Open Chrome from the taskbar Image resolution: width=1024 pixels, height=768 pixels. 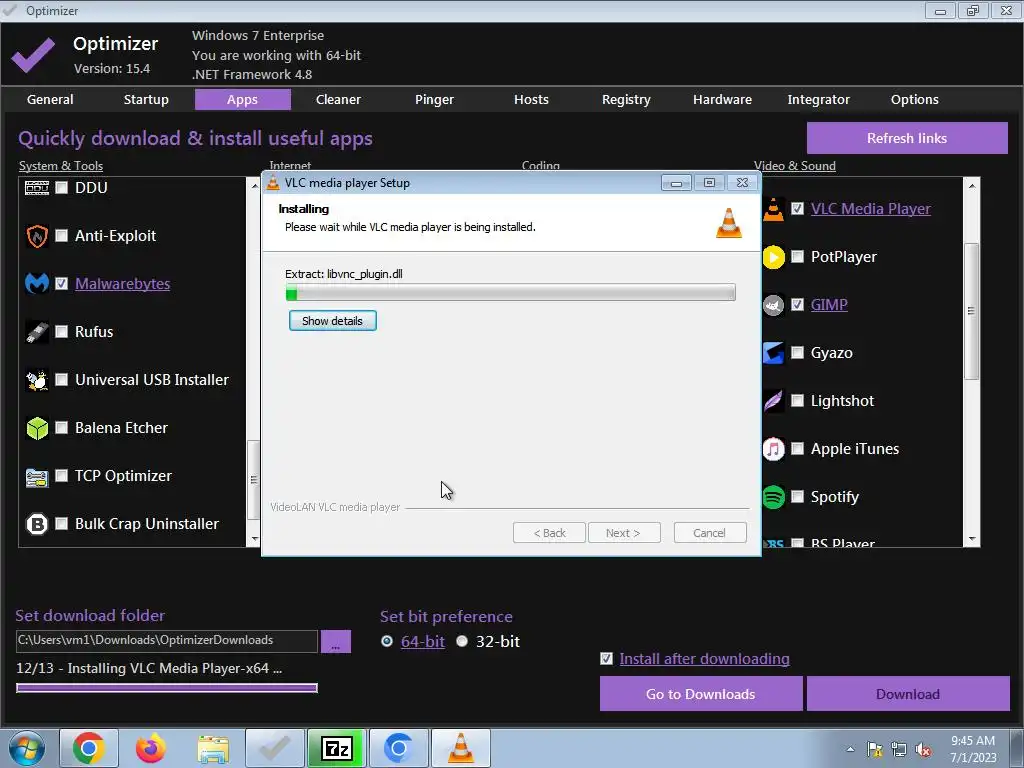click(x=89, y=748)
